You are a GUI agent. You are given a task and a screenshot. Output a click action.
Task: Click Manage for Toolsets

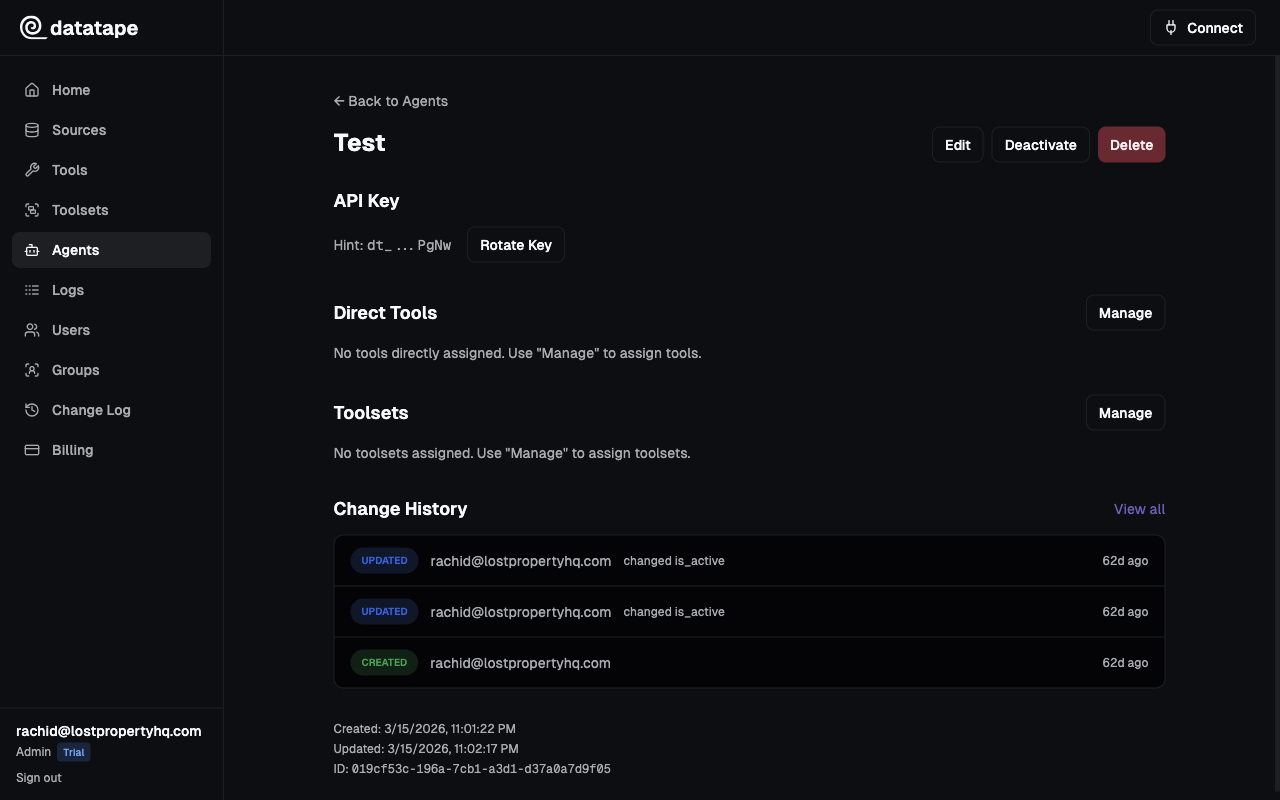(1125, 413)
